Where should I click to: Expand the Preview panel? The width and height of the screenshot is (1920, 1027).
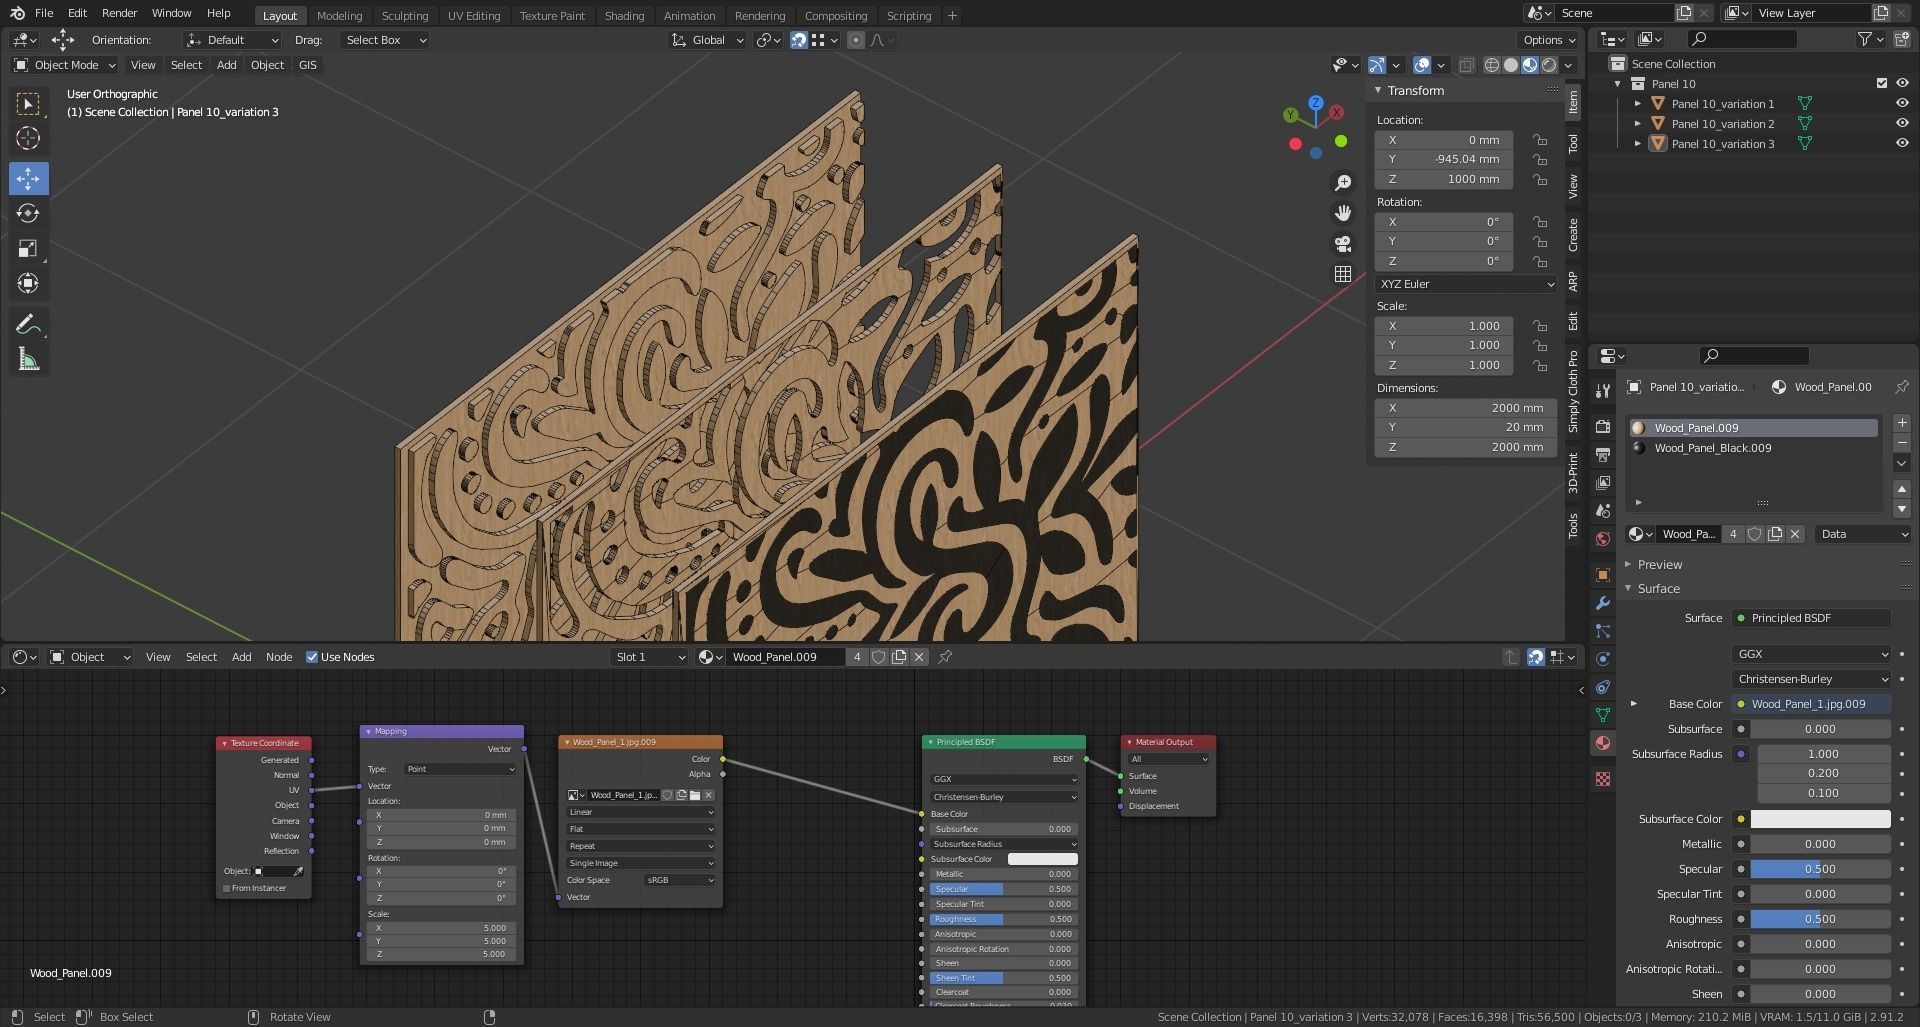click(1660, 564)
